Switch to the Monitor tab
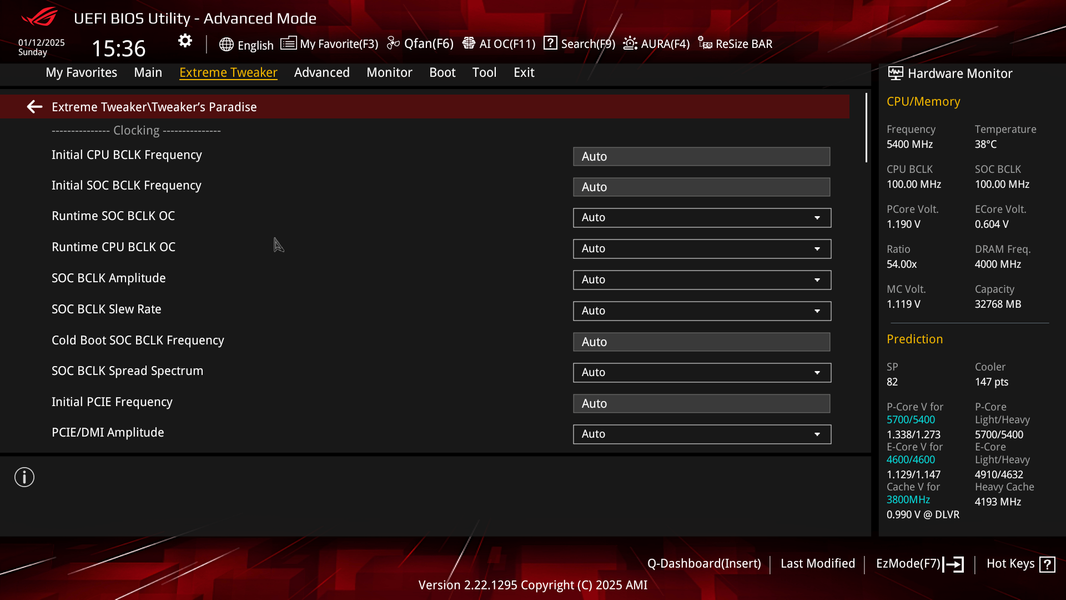The image size is (1066, 600). (389, 73)
